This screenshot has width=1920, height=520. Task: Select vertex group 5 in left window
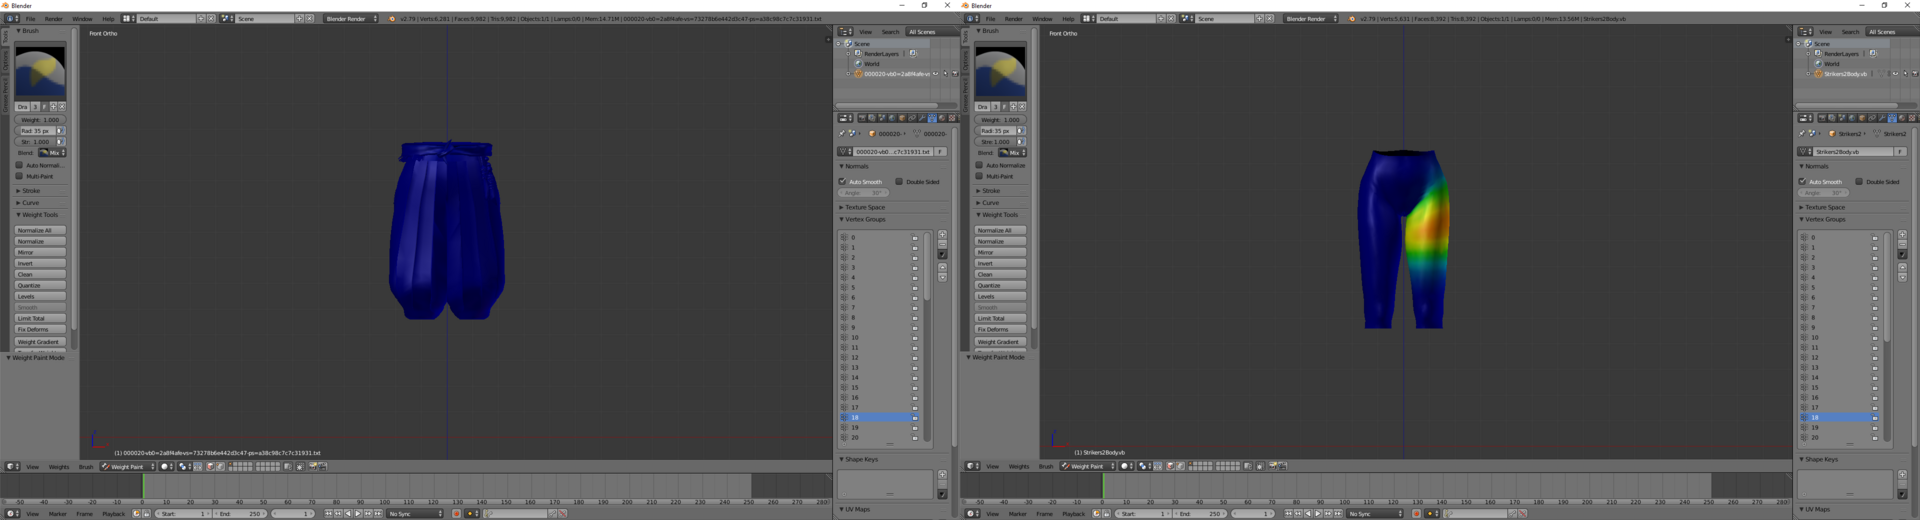[x=878, y=288]
